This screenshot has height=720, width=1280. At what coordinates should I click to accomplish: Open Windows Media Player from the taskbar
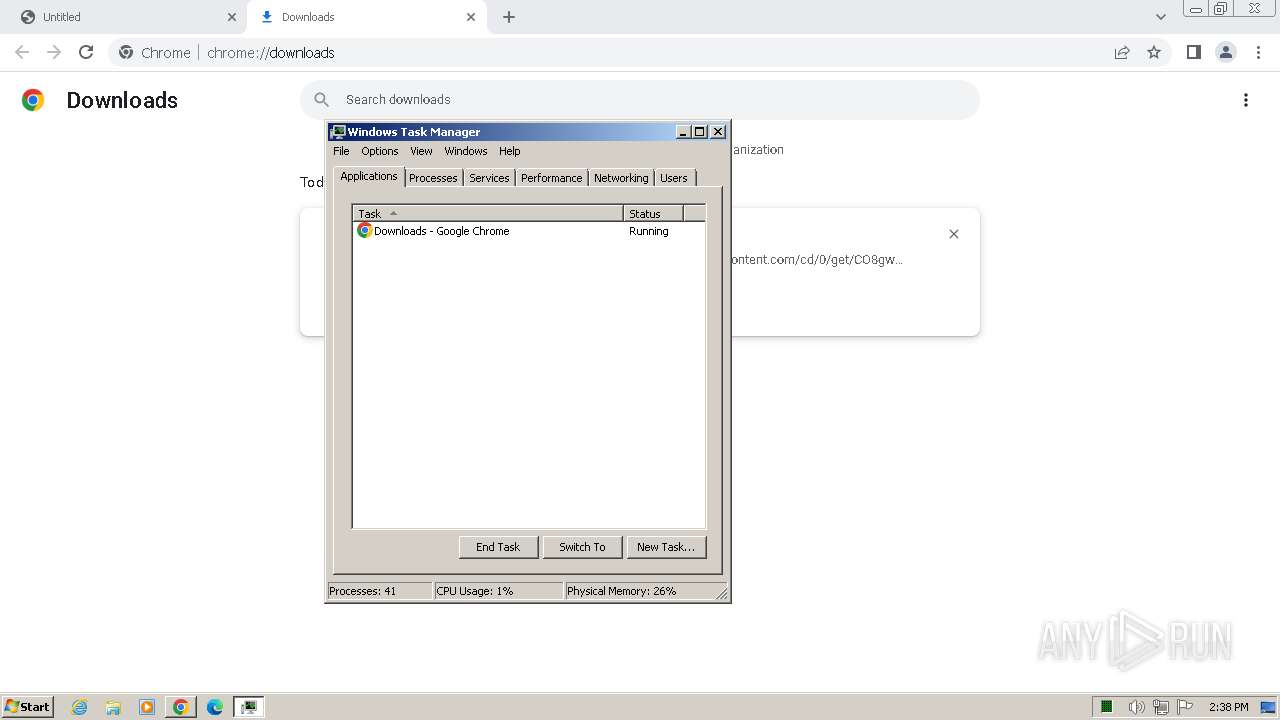click(x=147, y=707)
